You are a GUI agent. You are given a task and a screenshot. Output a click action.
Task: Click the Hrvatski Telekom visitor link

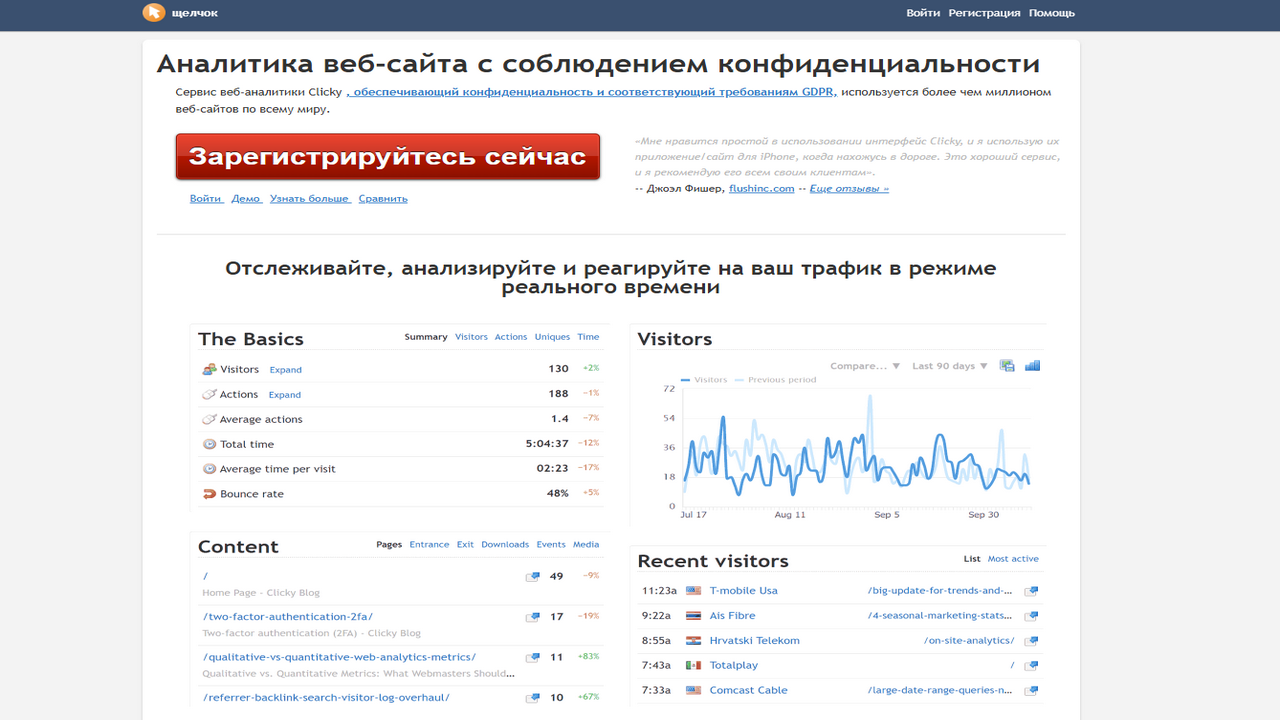755,641
